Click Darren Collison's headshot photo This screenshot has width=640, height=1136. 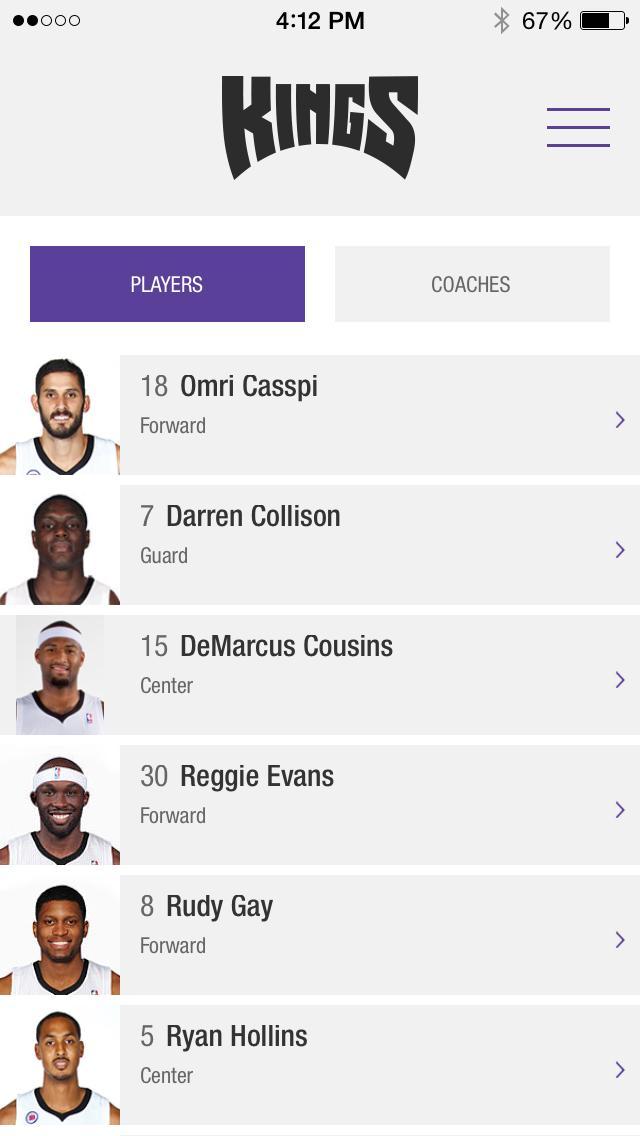[59, 543]
